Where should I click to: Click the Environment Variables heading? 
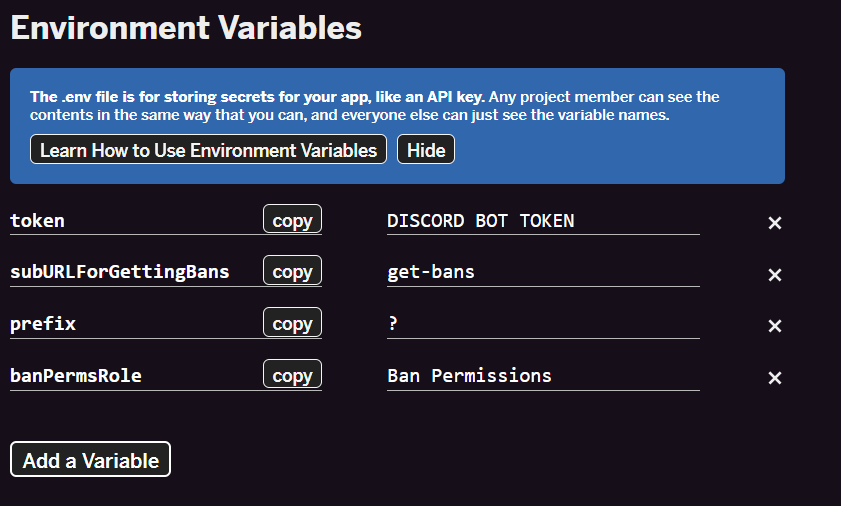(x=186, y=27)
